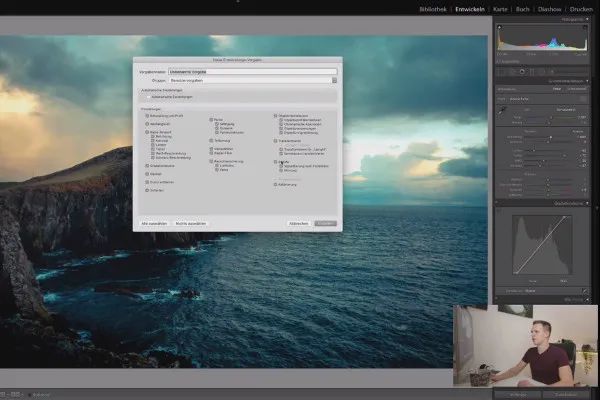Image resolution: width=600 pixels, height=400 pixels.
Task: Toggle Klarheit checkbox
Action: coord(147,174)
